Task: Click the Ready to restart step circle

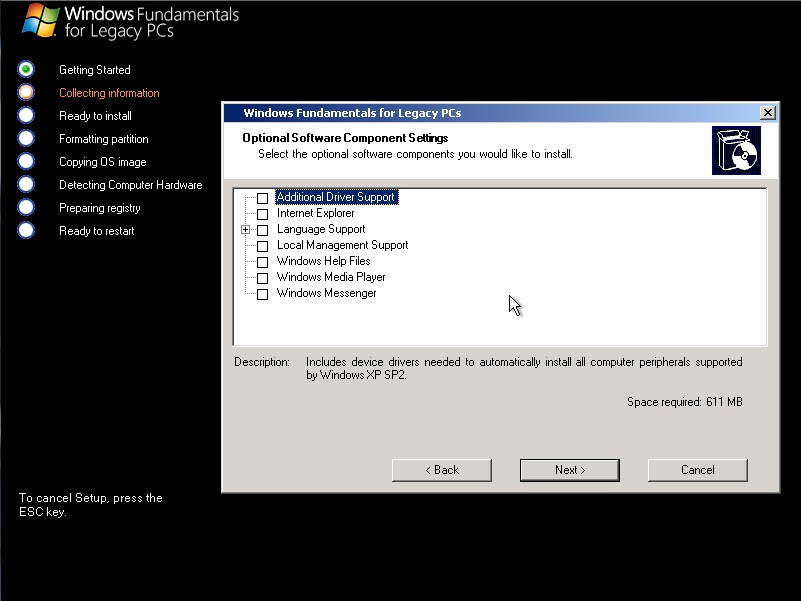Action: tap(25, 231)
